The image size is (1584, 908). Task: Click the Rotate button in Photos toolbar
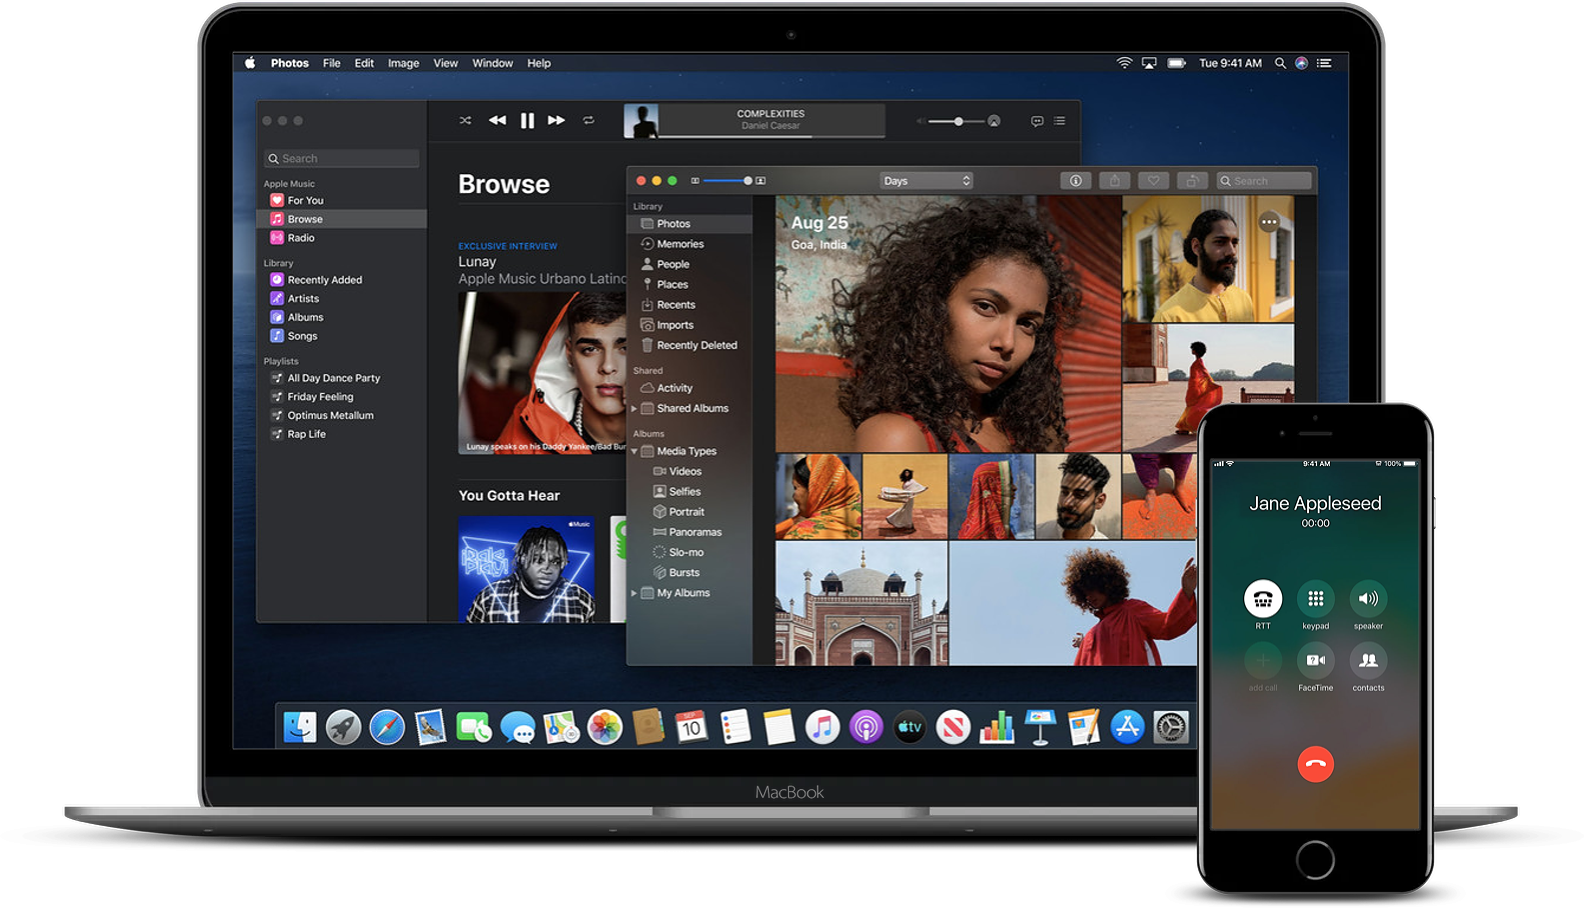pyautogui.click(x=1192, y=181)
